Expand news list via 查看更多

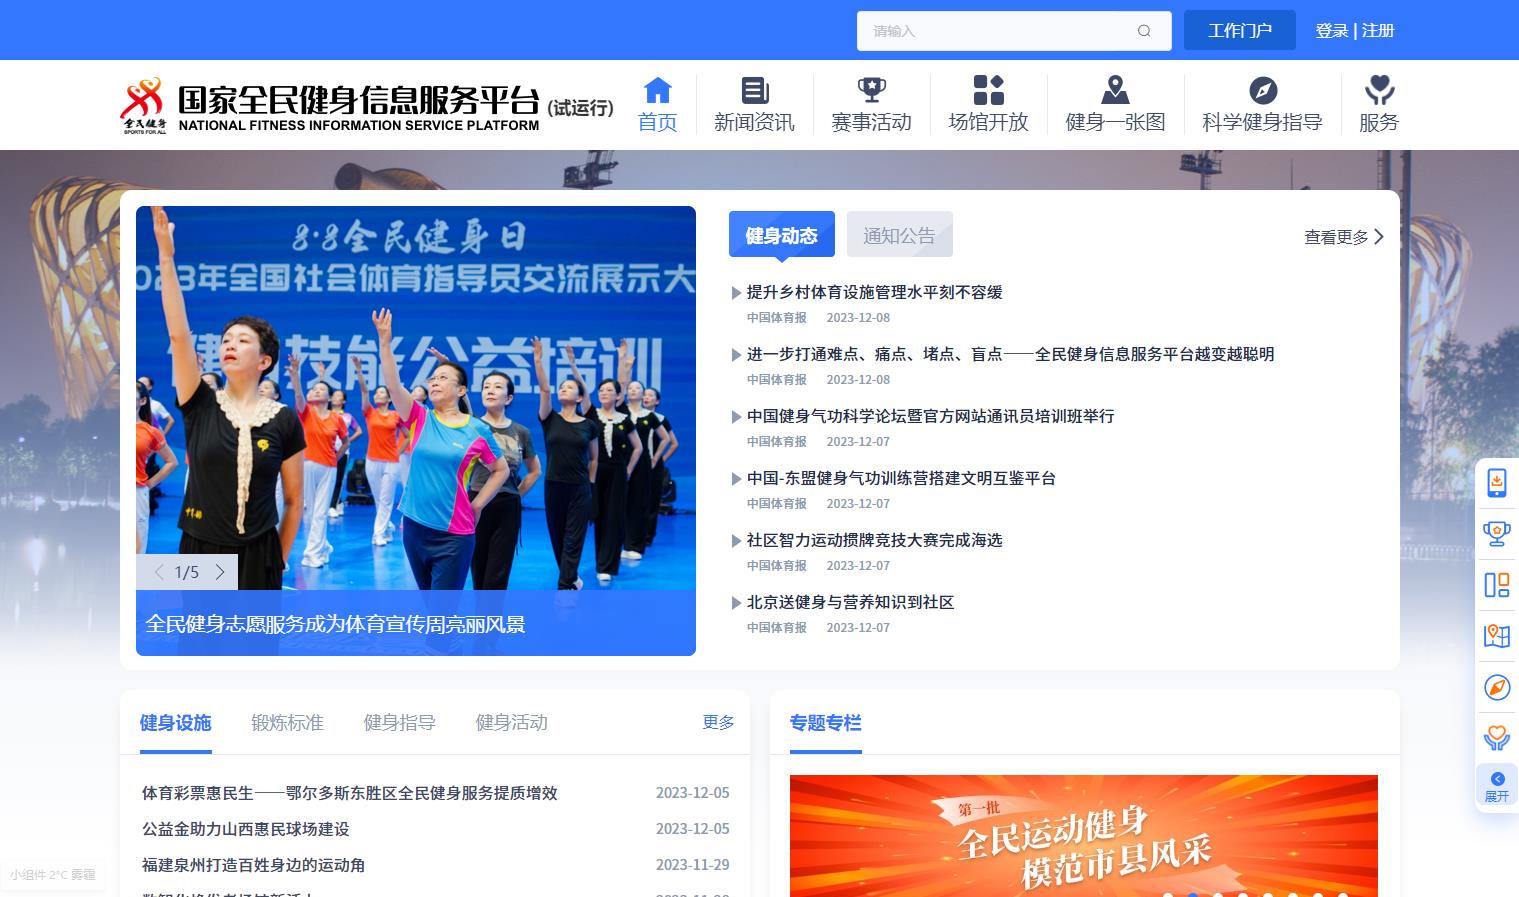pyautogui.click(x=1343, y=237)
